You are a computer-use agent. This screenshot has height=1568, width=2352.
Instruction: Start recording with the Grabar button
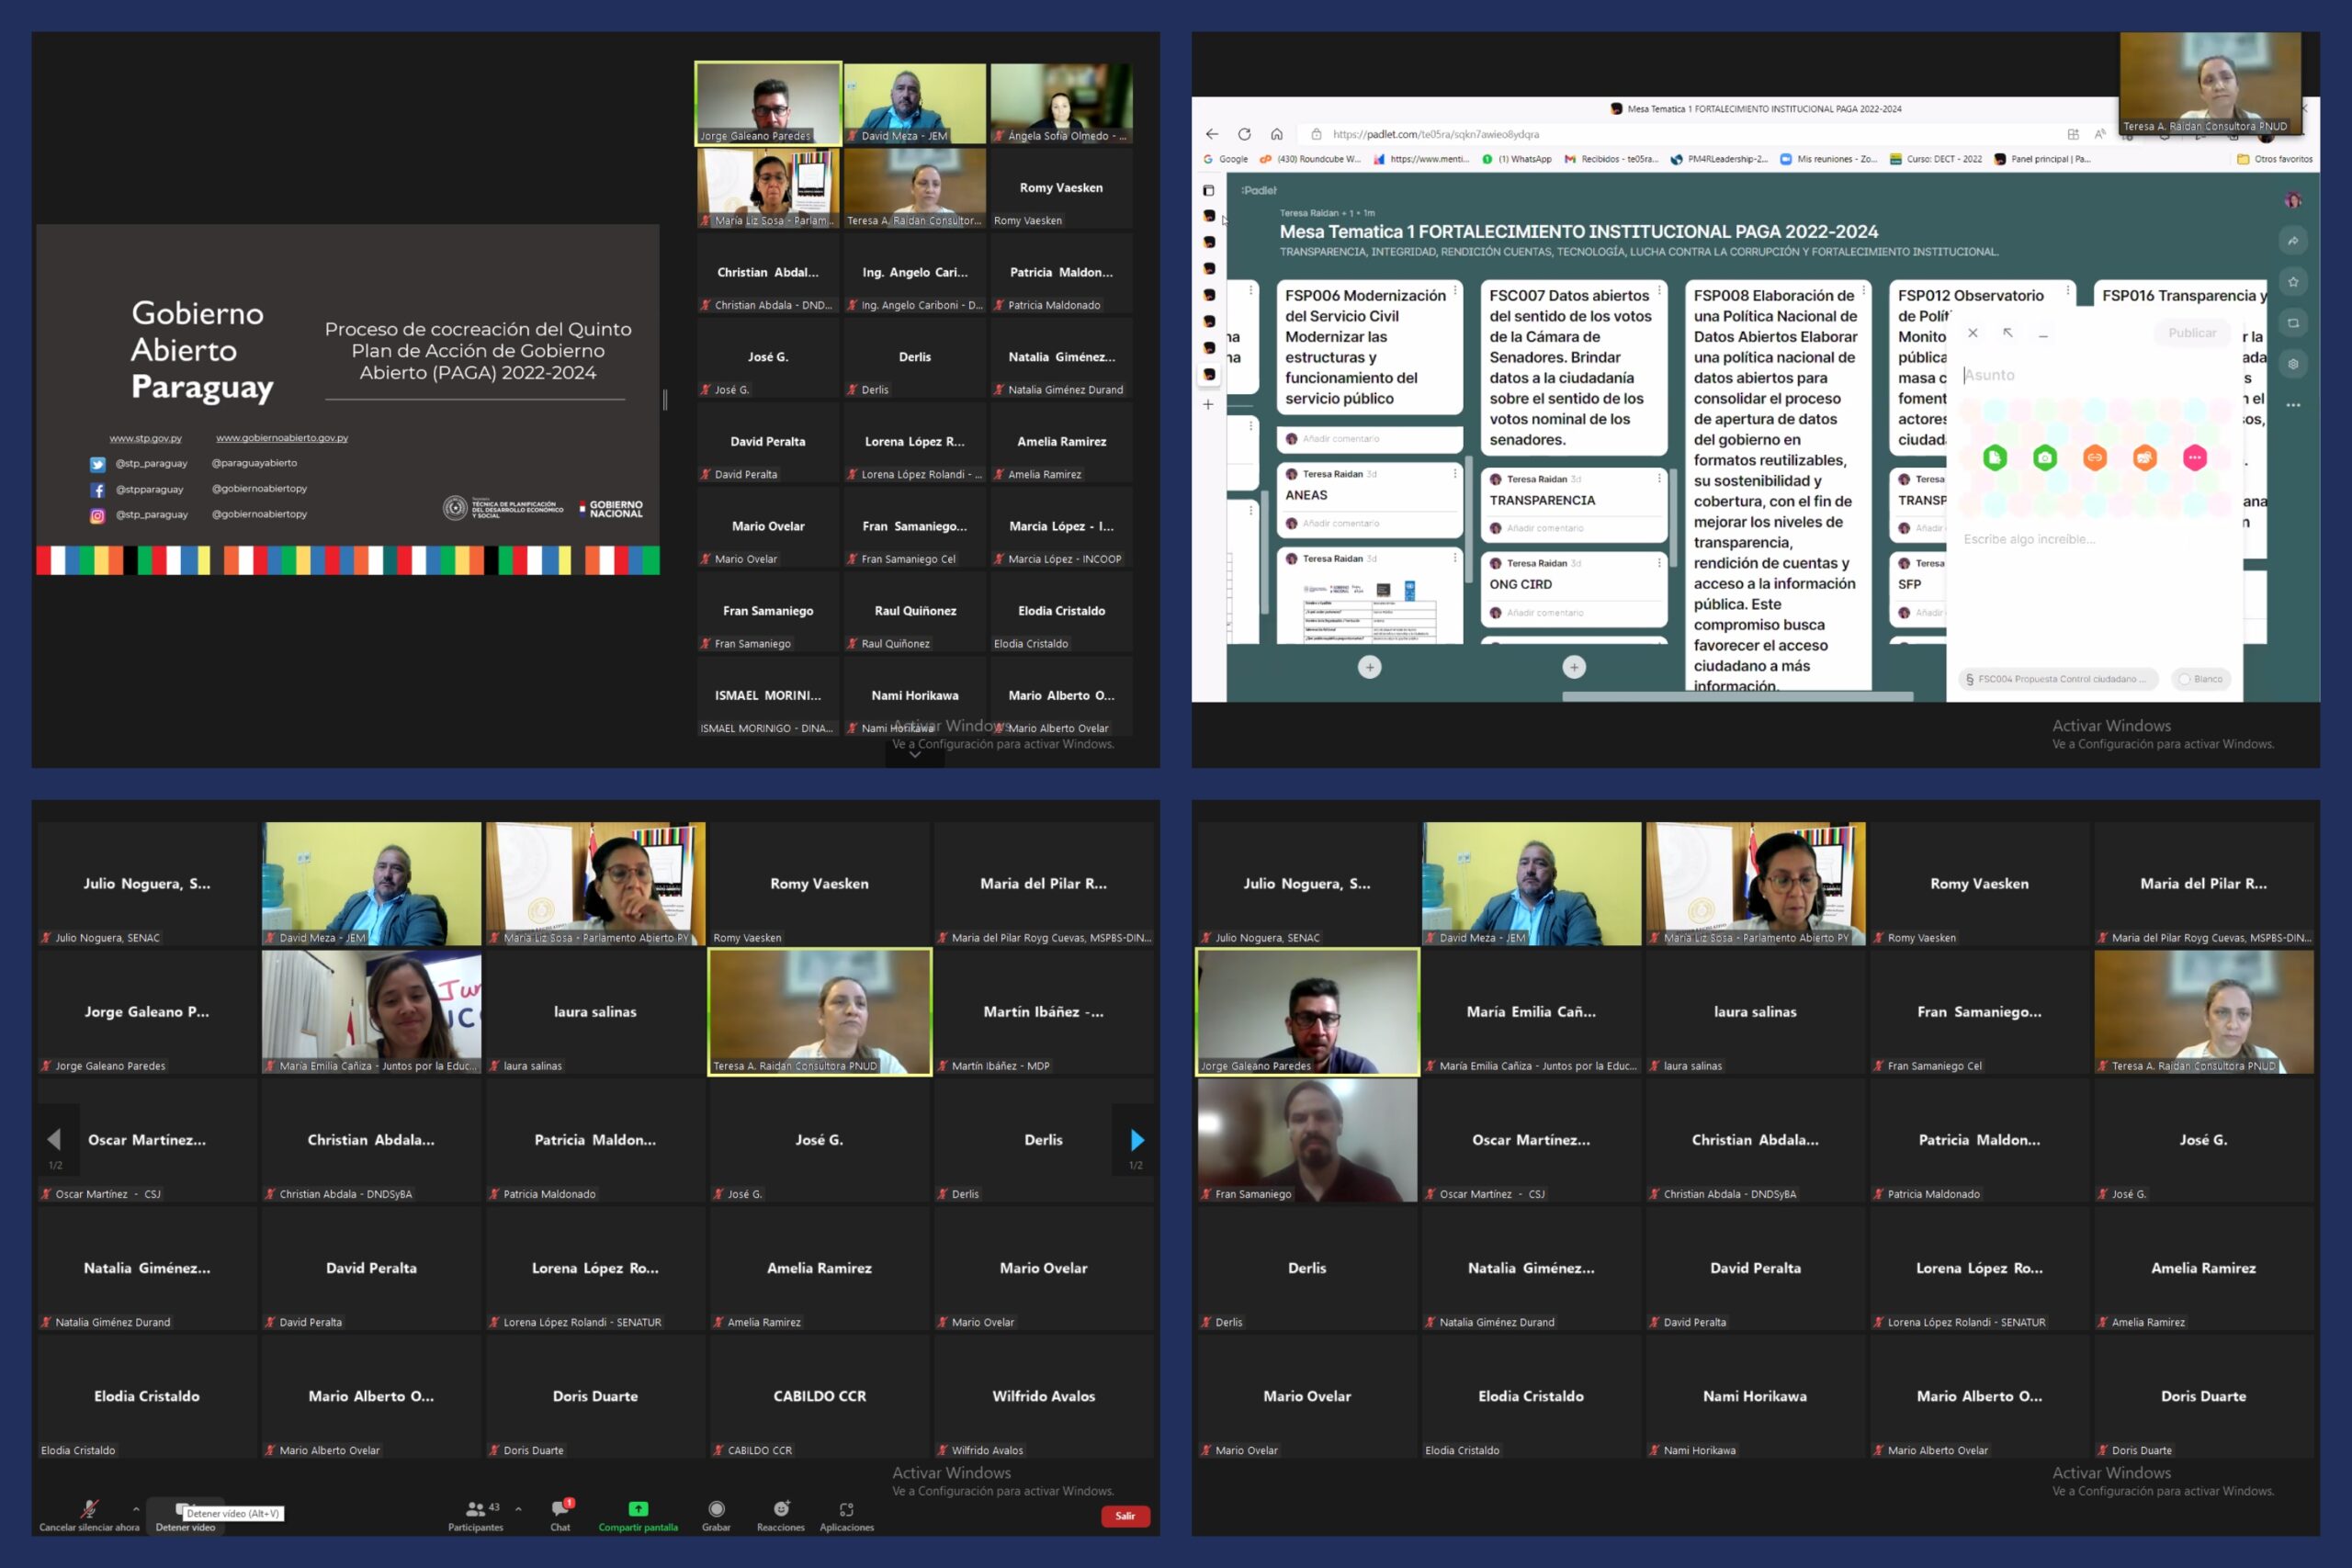[716, 1509]
